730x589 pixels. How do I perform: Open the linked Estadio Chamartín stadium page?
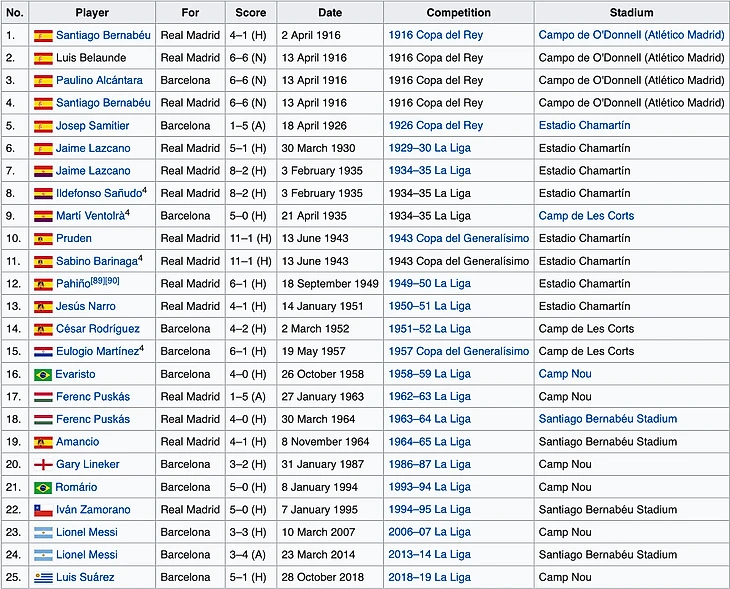(585, 126)
